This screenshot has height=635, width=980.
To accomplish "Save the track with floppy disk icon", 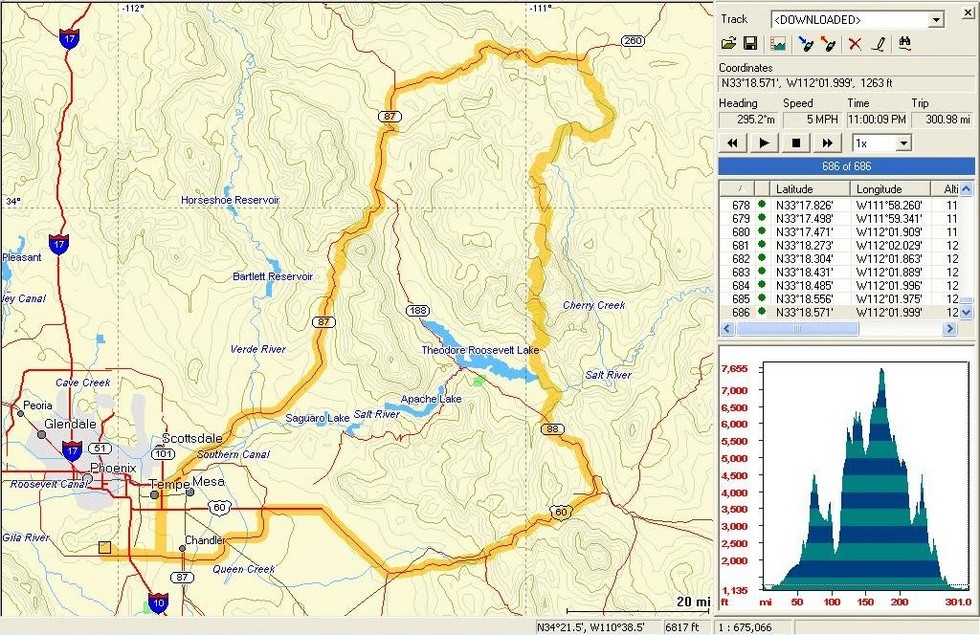I will 750,44.
